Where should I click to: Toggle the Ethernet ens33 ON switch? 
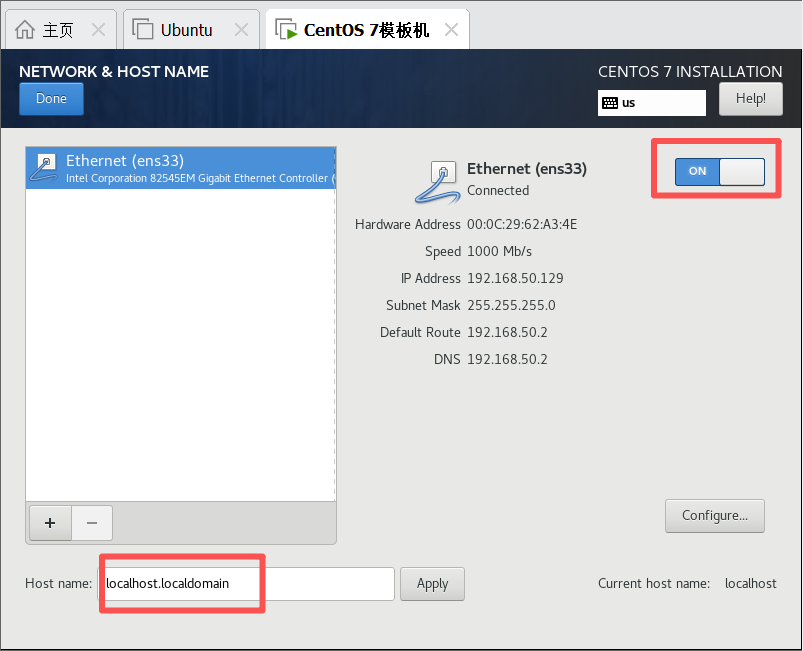point(720,171)
